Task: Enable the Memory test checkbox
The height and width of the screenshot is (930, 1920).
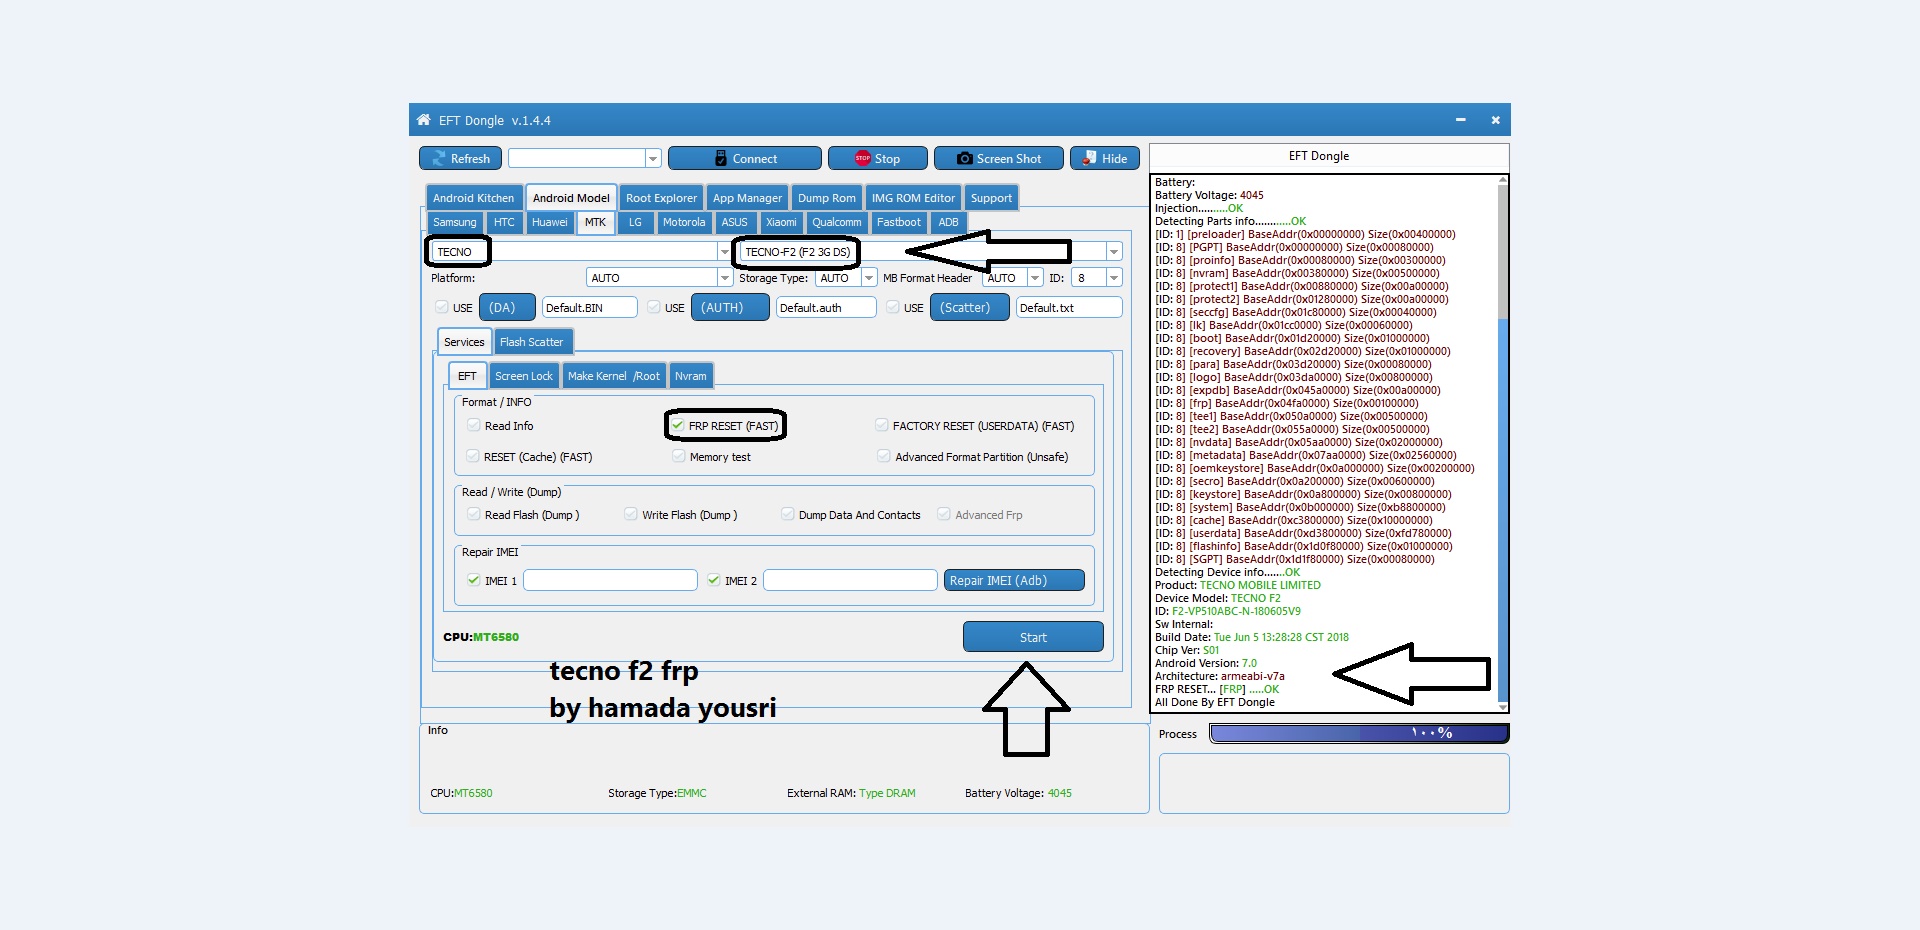Action: 679,456
